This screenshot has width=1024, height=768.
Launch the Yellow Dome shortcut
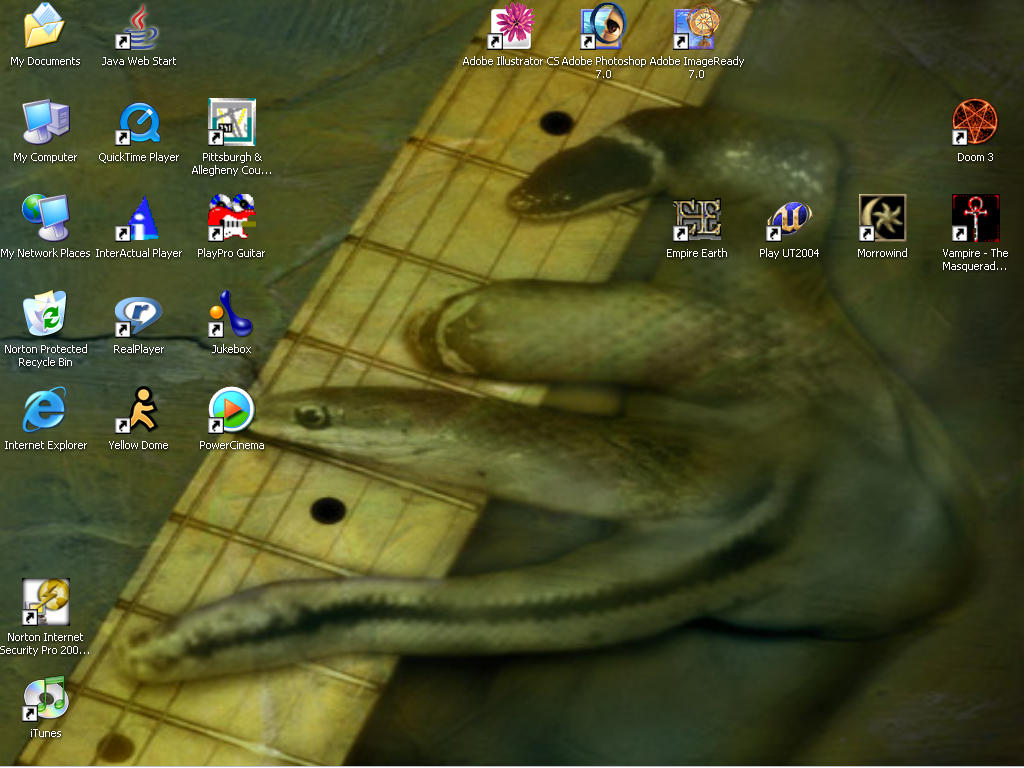(x=138, y=410)
